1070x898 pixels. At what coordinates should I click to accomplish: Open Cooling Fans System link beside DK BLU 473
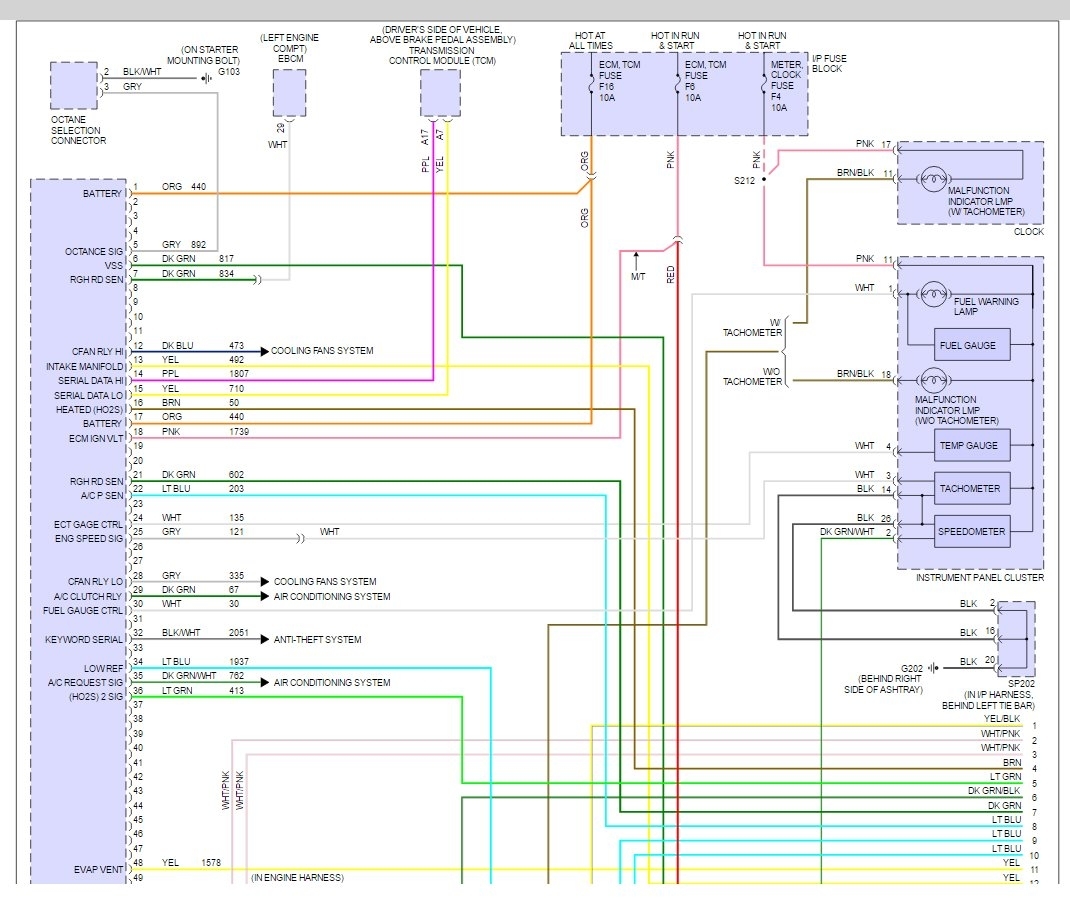coord(322,352)
